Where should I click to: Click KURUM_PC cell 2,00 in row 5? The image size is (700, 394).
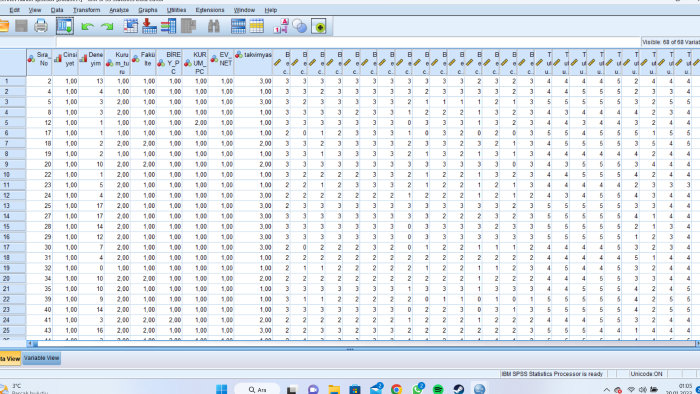pyautogui.click(x=195, y=123)
